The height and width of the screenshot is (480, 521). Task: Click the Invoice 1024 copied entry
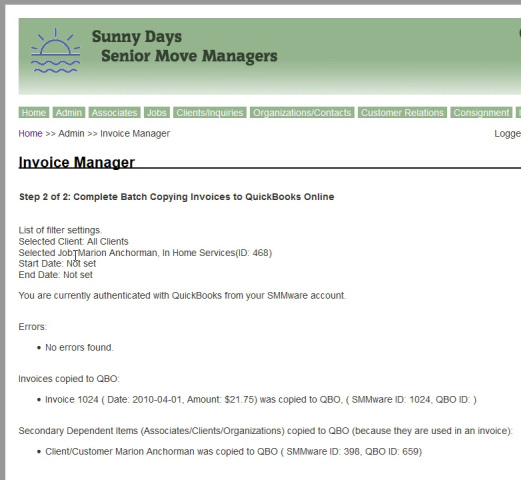coord(261,399)
